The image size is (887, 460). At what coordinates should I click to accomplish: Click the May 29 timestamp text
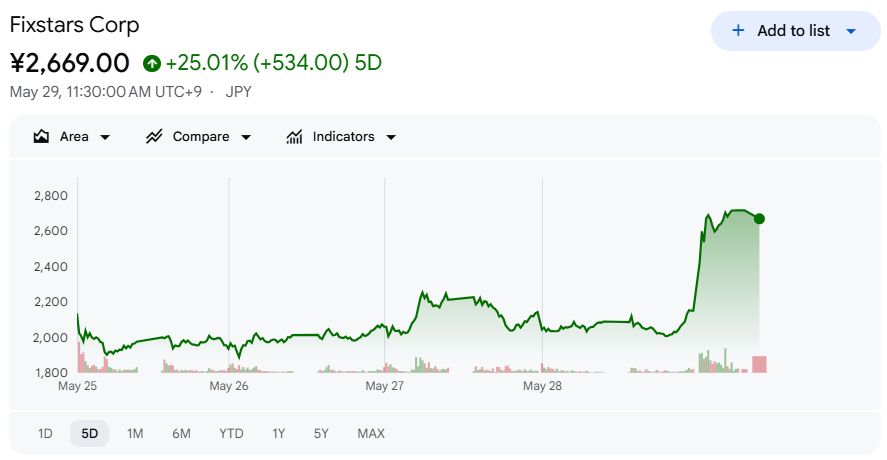106,92
